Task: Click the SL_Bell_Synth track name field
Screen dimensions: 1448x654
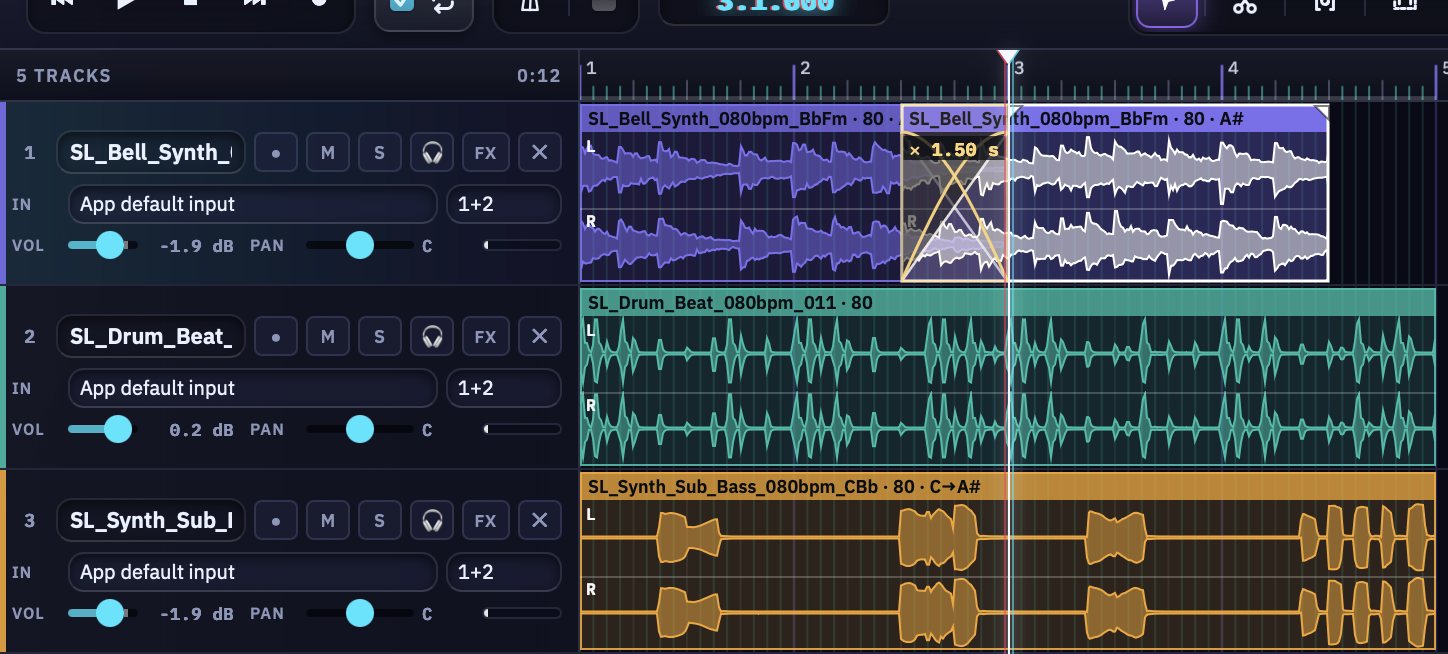Action: 151,153
